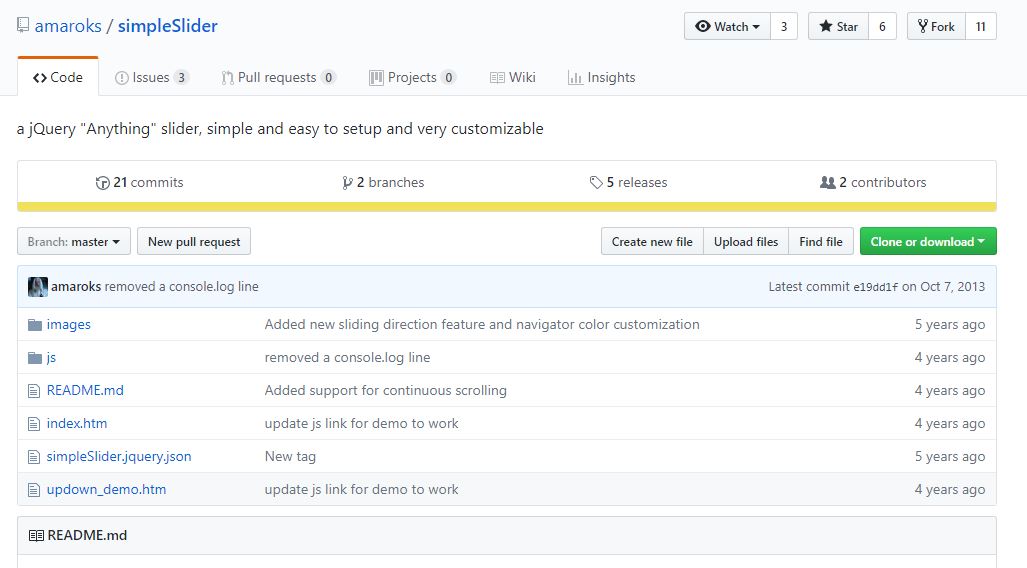View the stargazers count 6
Image resolution: width=1027 pixels, height=568 pixels.
(x=882, y=26)
